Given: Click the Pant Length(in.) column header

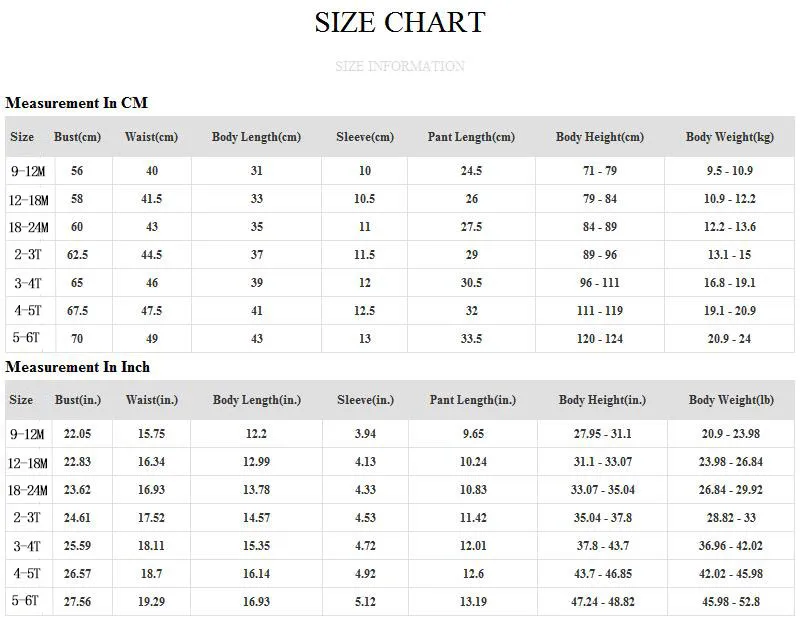Looking at the screenshot, I should tap(473, 400).
